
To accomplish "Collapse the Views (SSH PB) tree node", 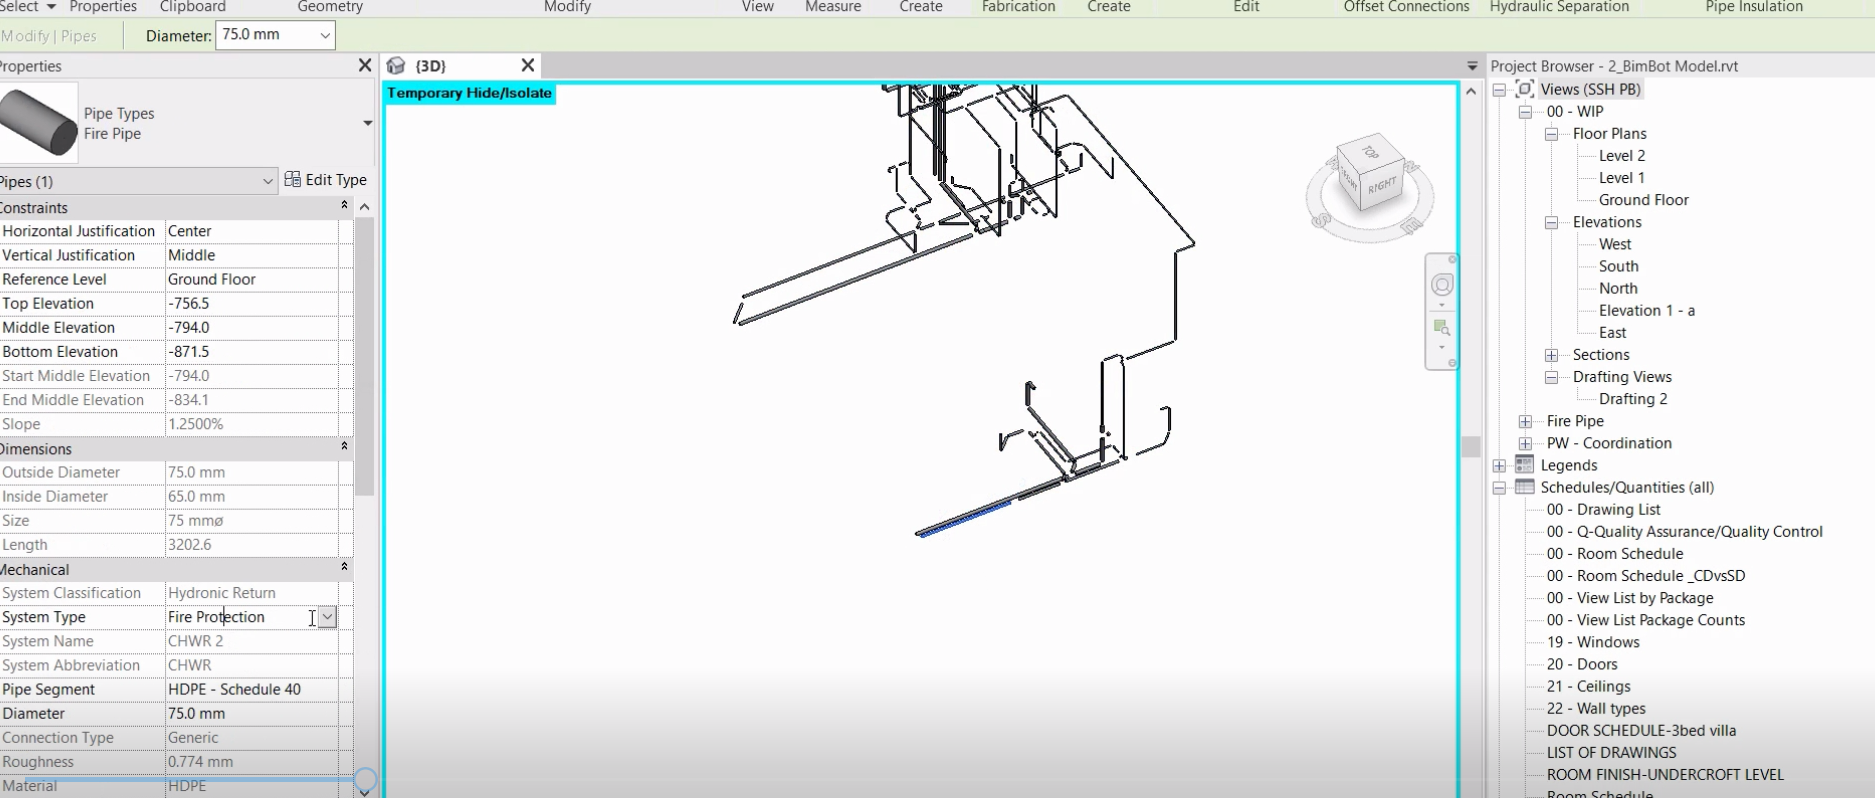I will (1499, 90).
